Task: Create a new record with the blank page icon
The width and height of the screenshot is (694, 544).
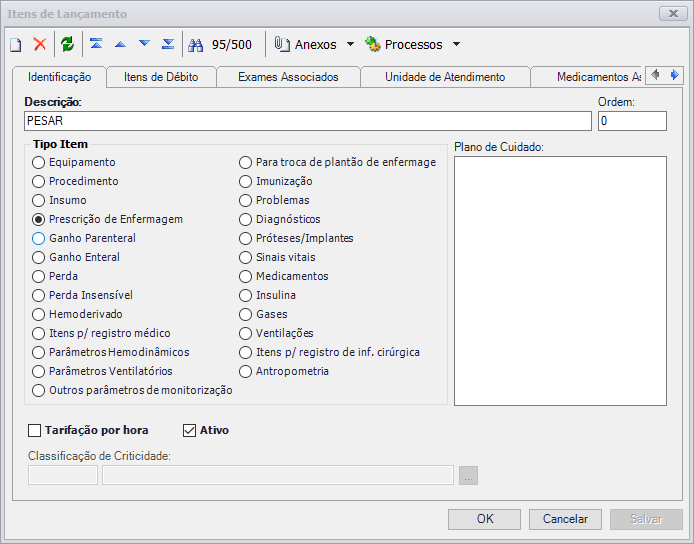Action: coord(16,45)
